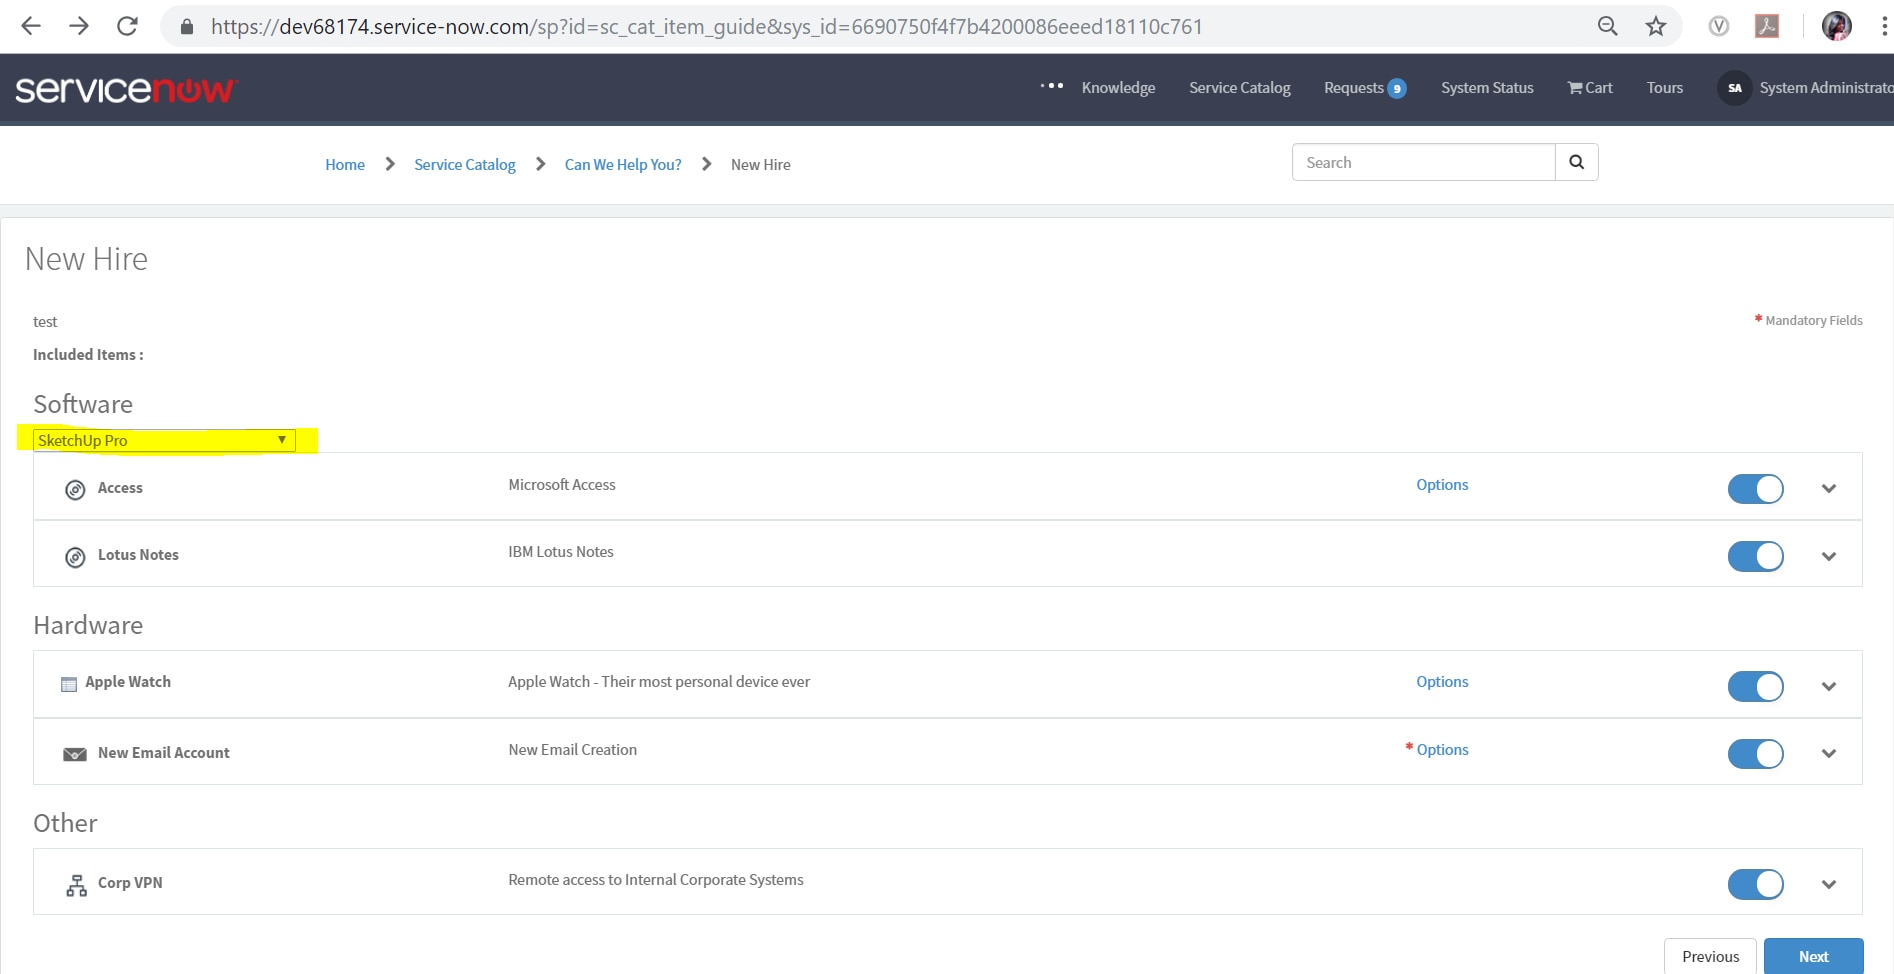Toggle off the New Email Account switch
Image resolution: width=1894 pixels, height=974 pixels.
click(x=1756, y=754)
